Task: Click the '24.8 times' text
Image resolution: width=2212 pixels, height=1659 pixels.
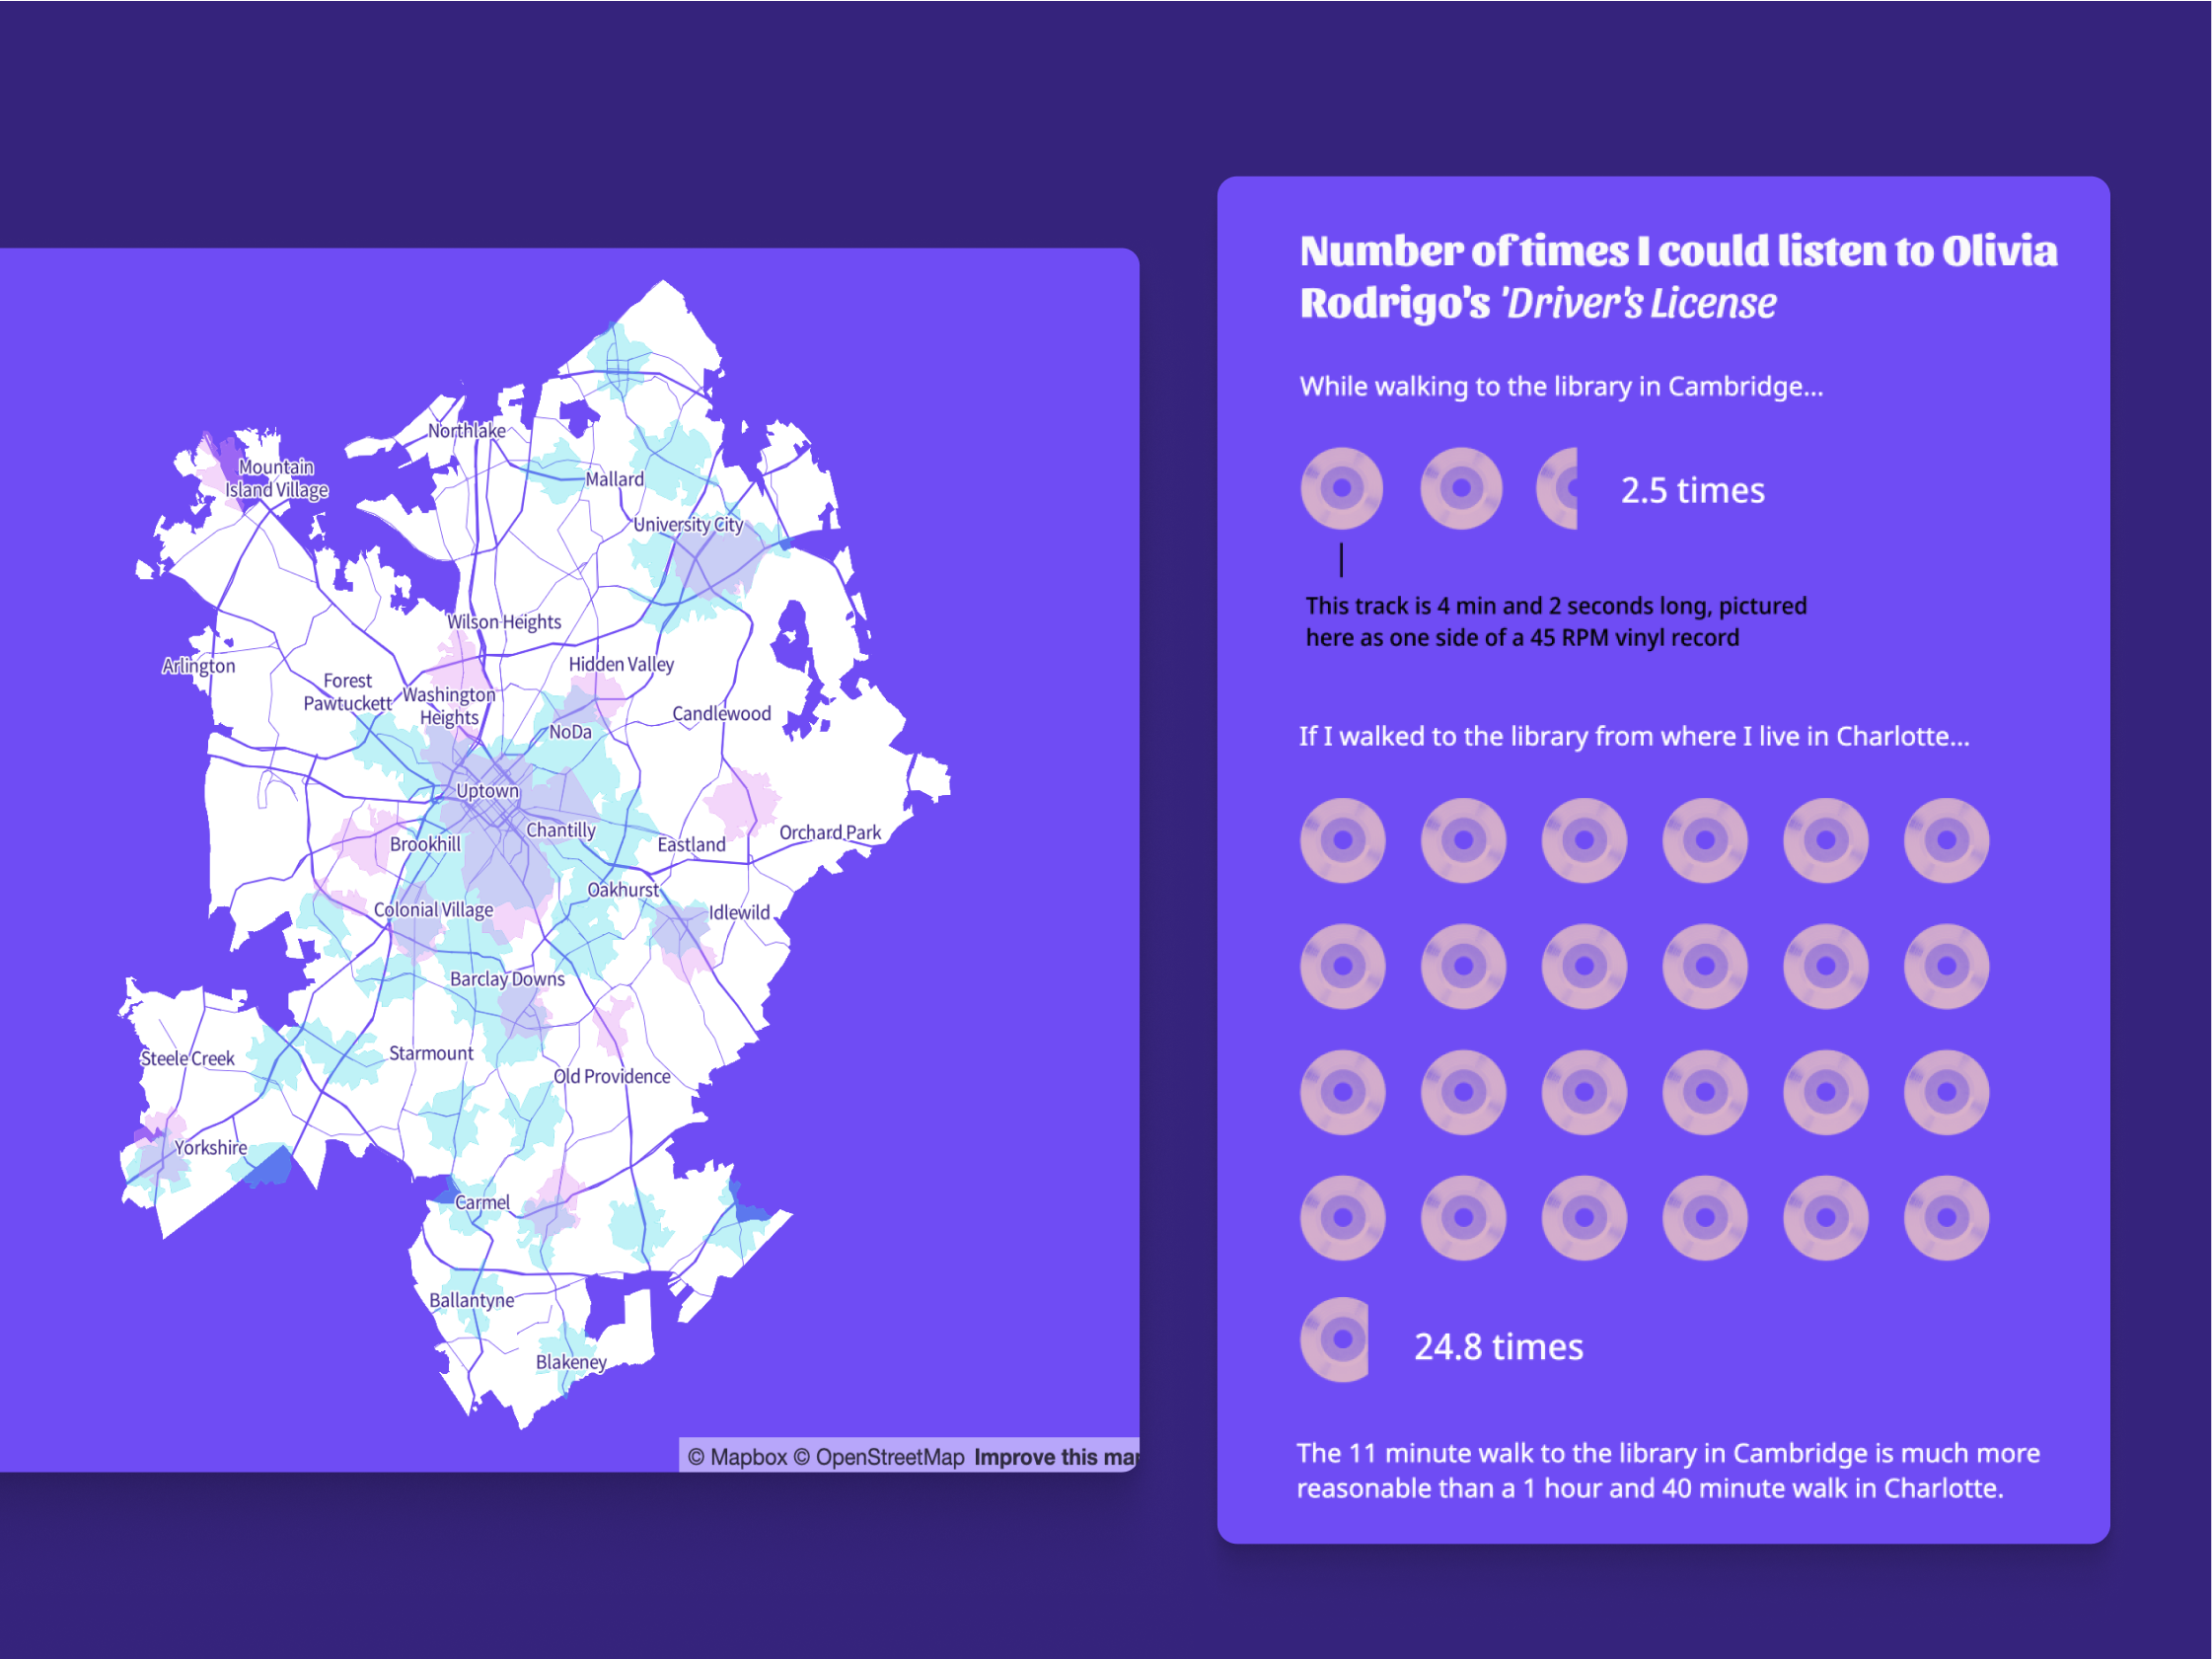Action: 1498,1347
